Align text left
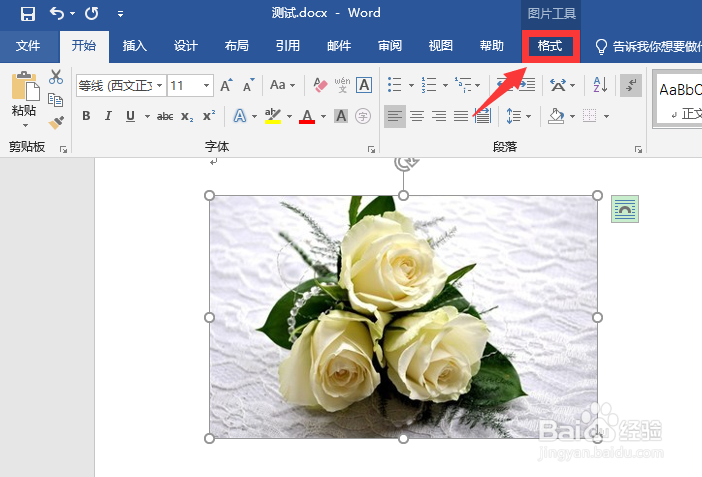The image size is (702, 477). click(395, 116)
